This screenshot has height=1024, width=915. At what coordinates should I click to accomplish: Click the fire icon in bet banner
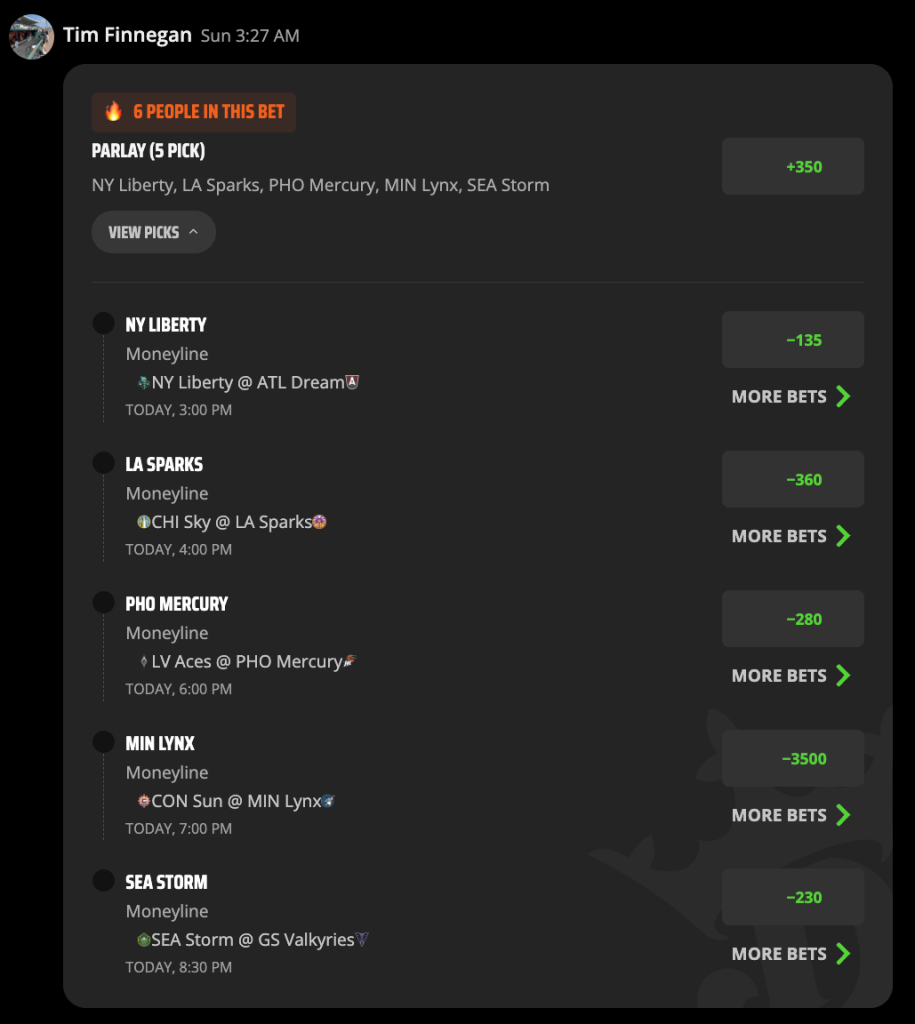[x=114, y=112]
